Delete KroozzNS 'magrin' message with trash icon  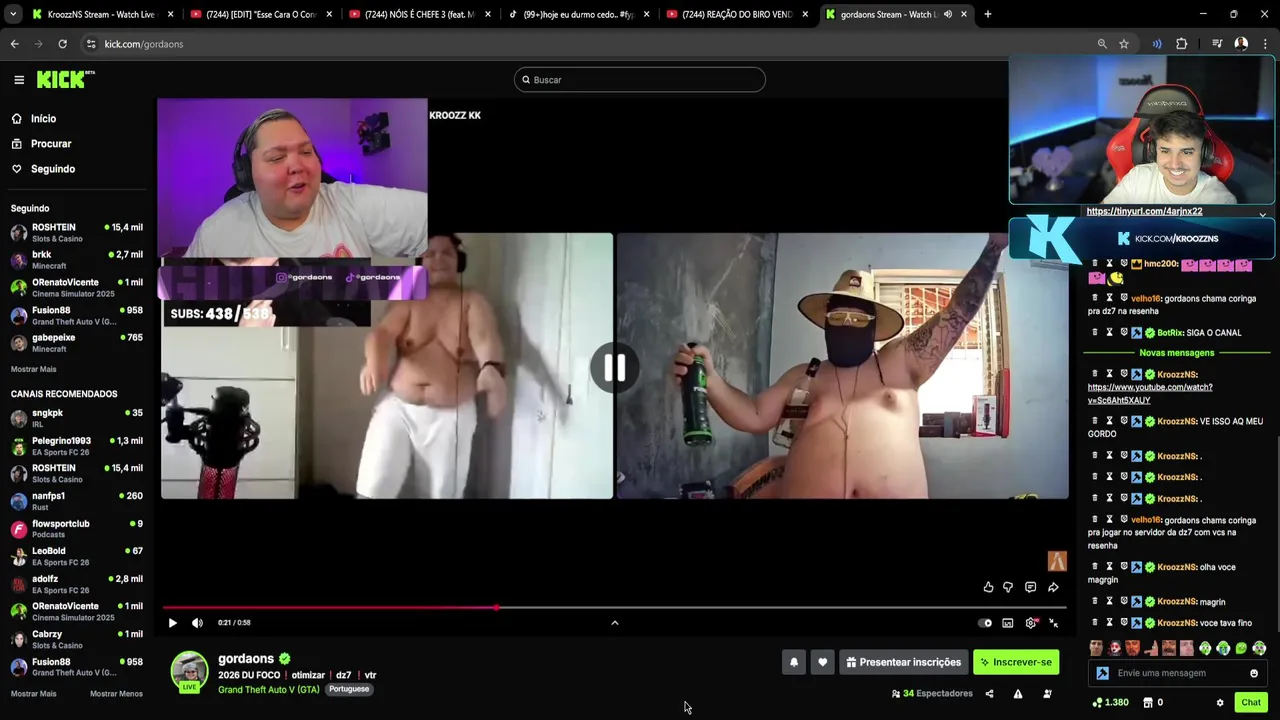1095,602
